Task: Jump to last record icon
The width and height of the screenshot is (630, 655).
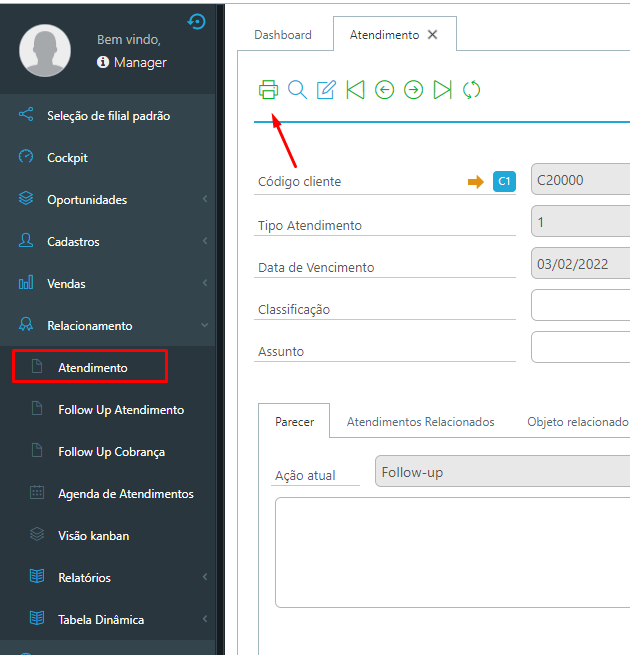Action: click(442, 90)
